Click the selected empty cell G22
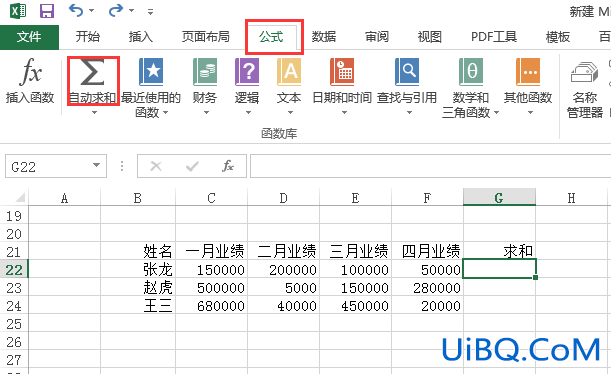Screen dimensions: 611x374 [499, 269]
